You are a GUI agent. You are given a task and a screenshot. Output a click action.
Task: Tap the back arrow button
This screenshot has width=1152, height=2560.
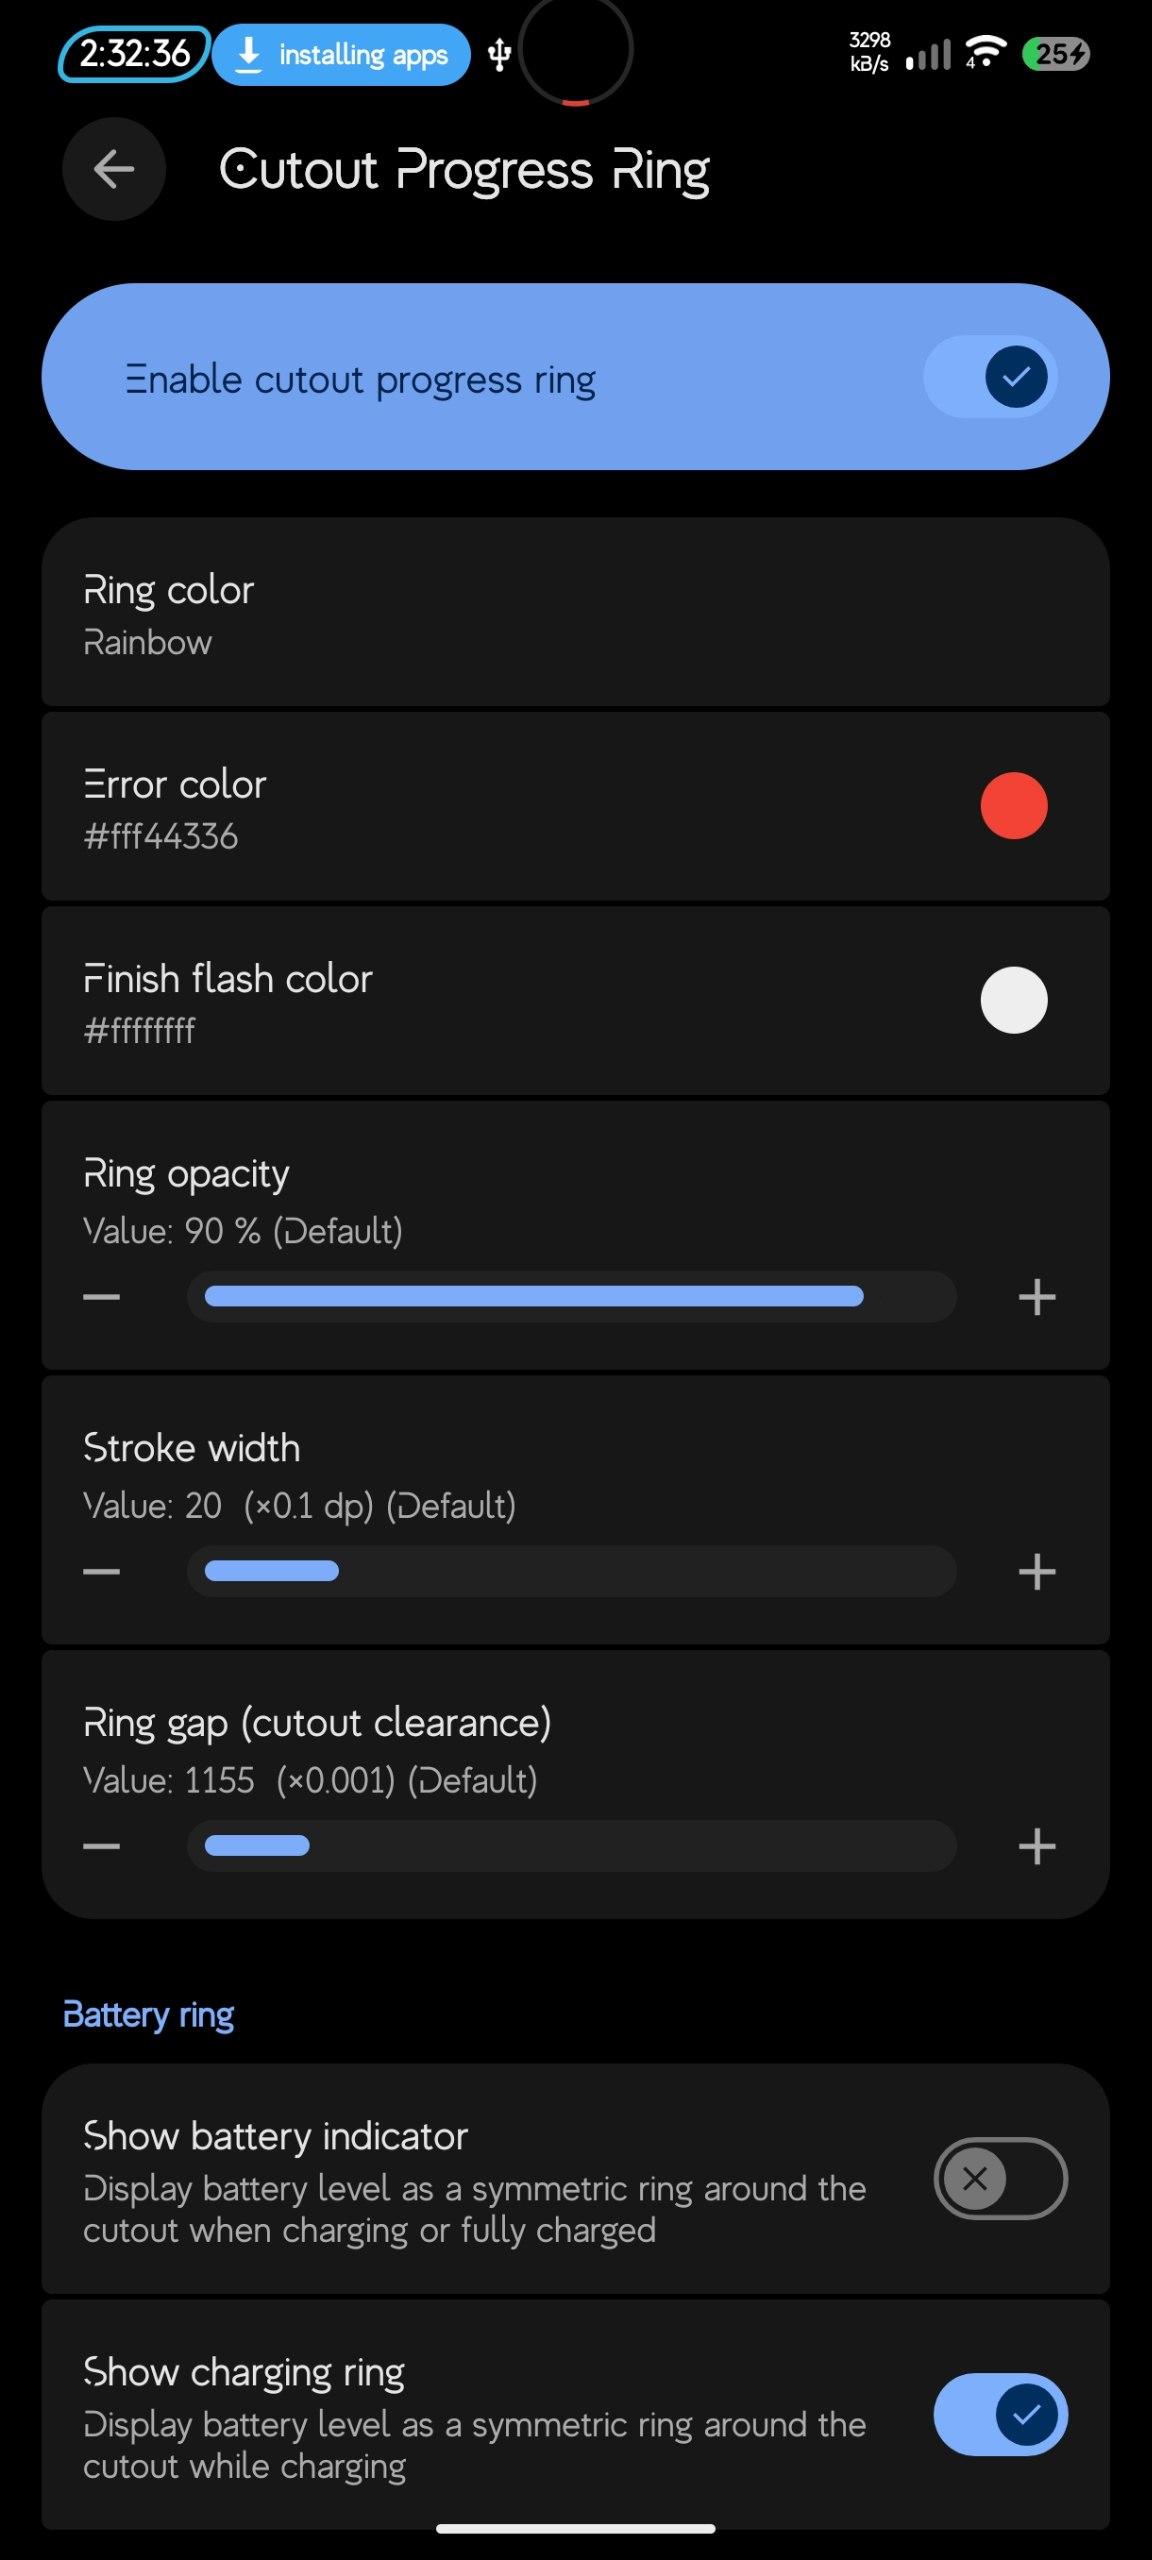click(114, 169)
